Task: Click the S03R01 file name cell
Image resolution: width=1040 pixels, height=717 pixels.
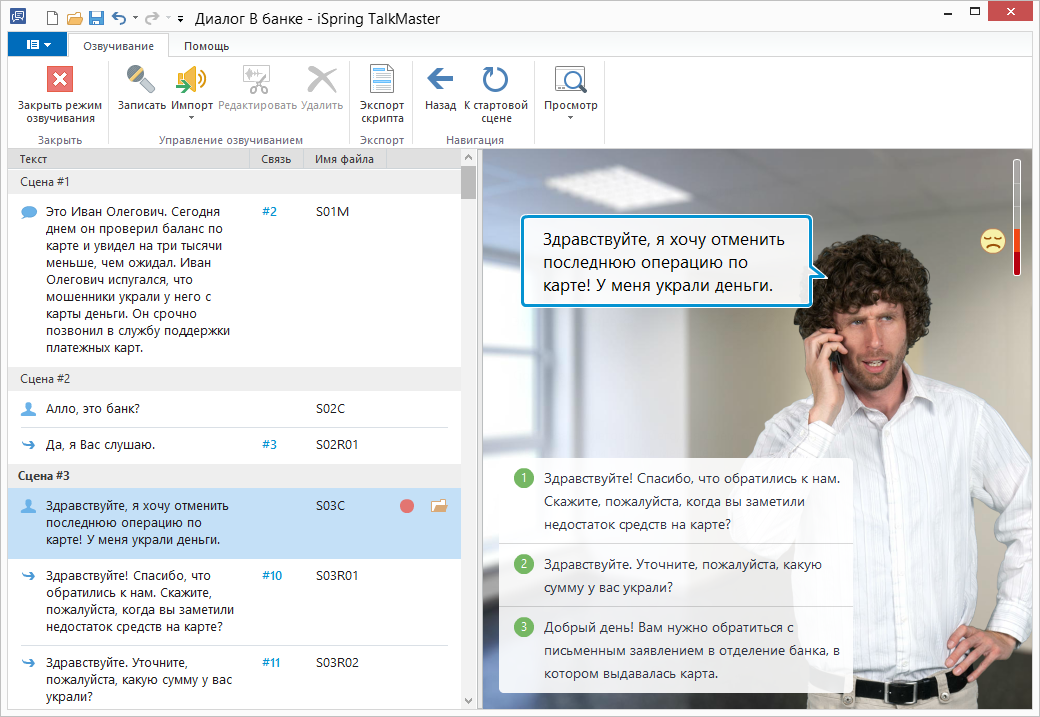Action: (337, 576)
